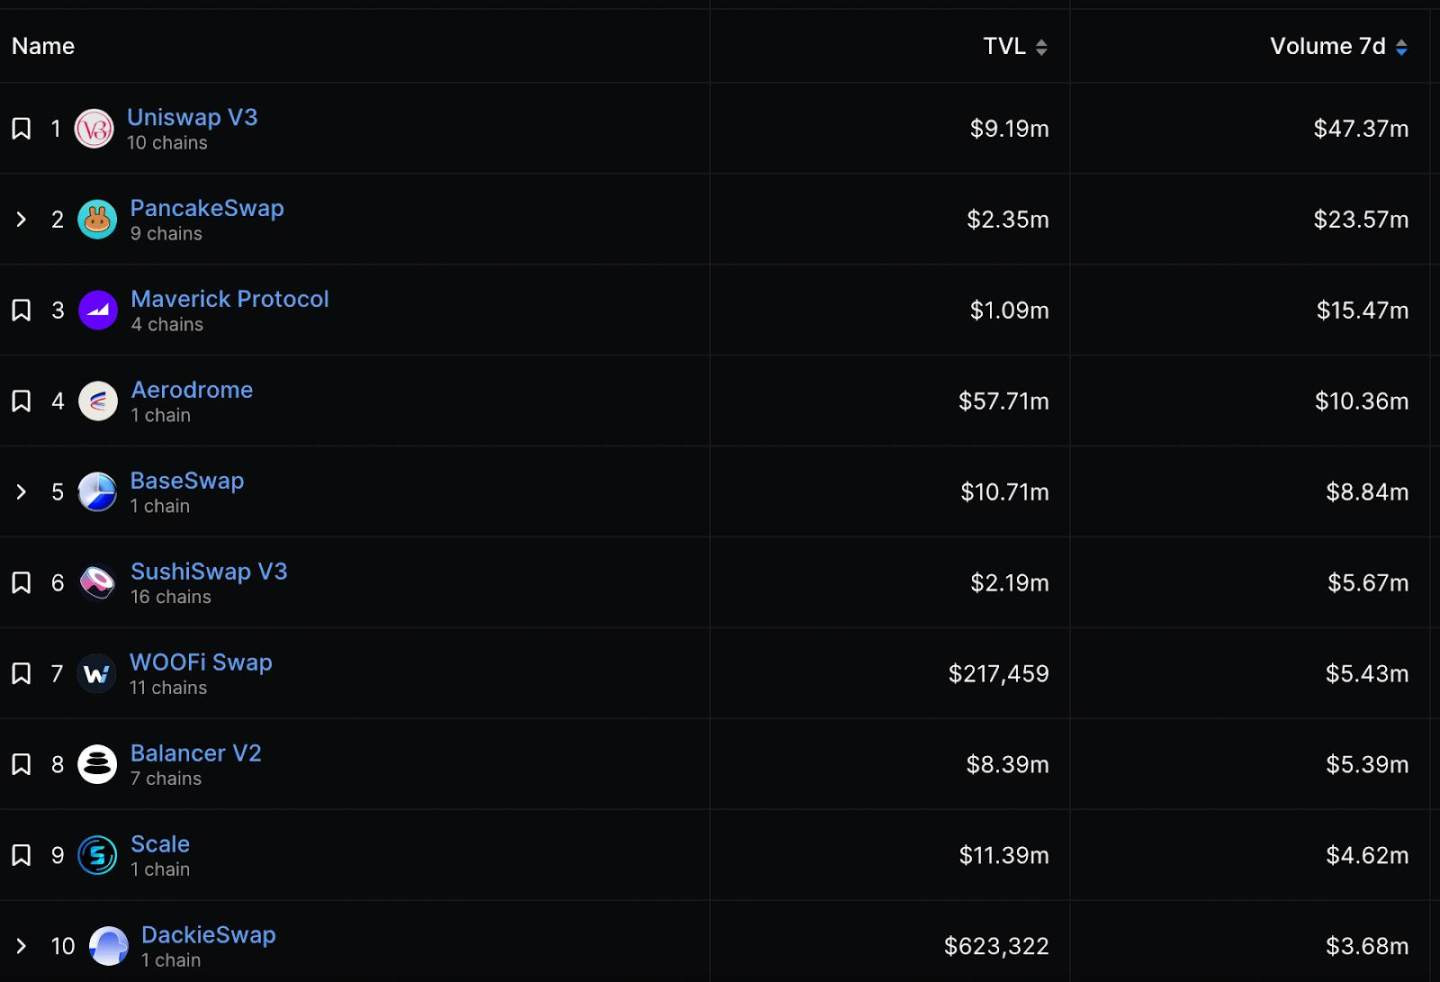
Task: Open the WOOFi Swap protocol link
Action: pos(201,663)
